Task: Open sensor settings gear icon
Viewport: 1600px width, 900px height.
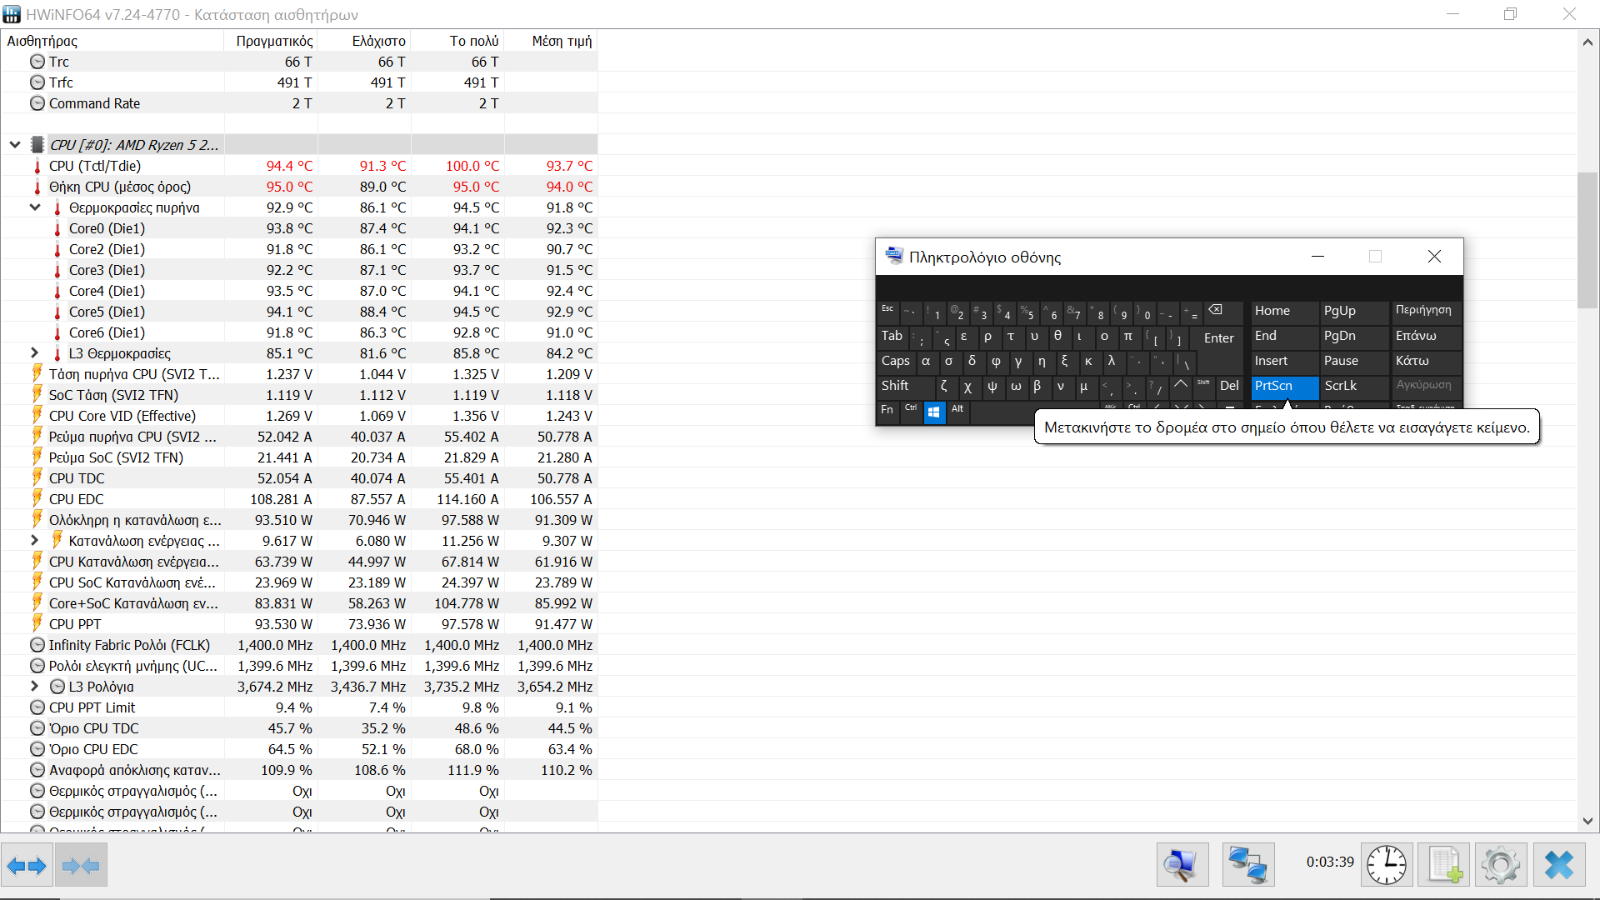Action: pos(1501,865)
